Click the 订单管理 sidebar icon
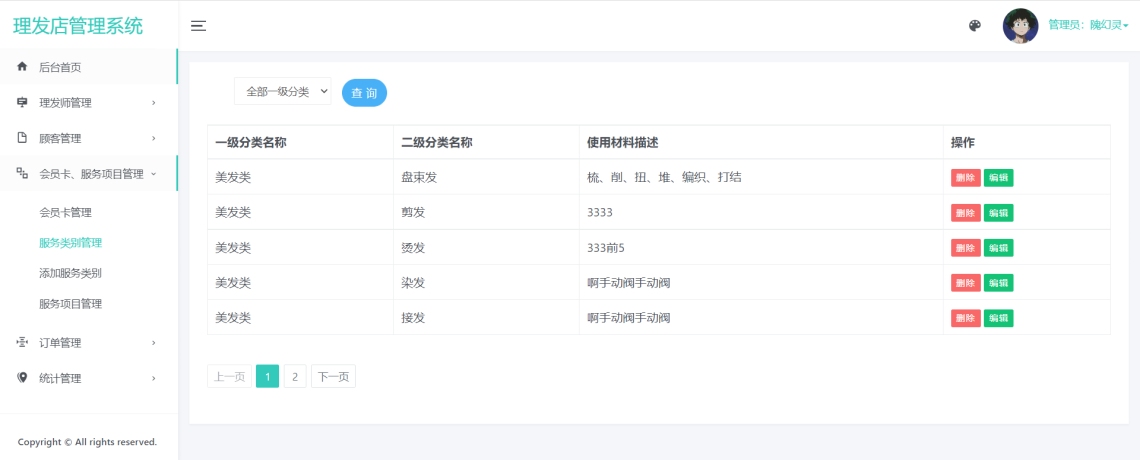This screenshot has width=1140, height=460. coord(22,342)
